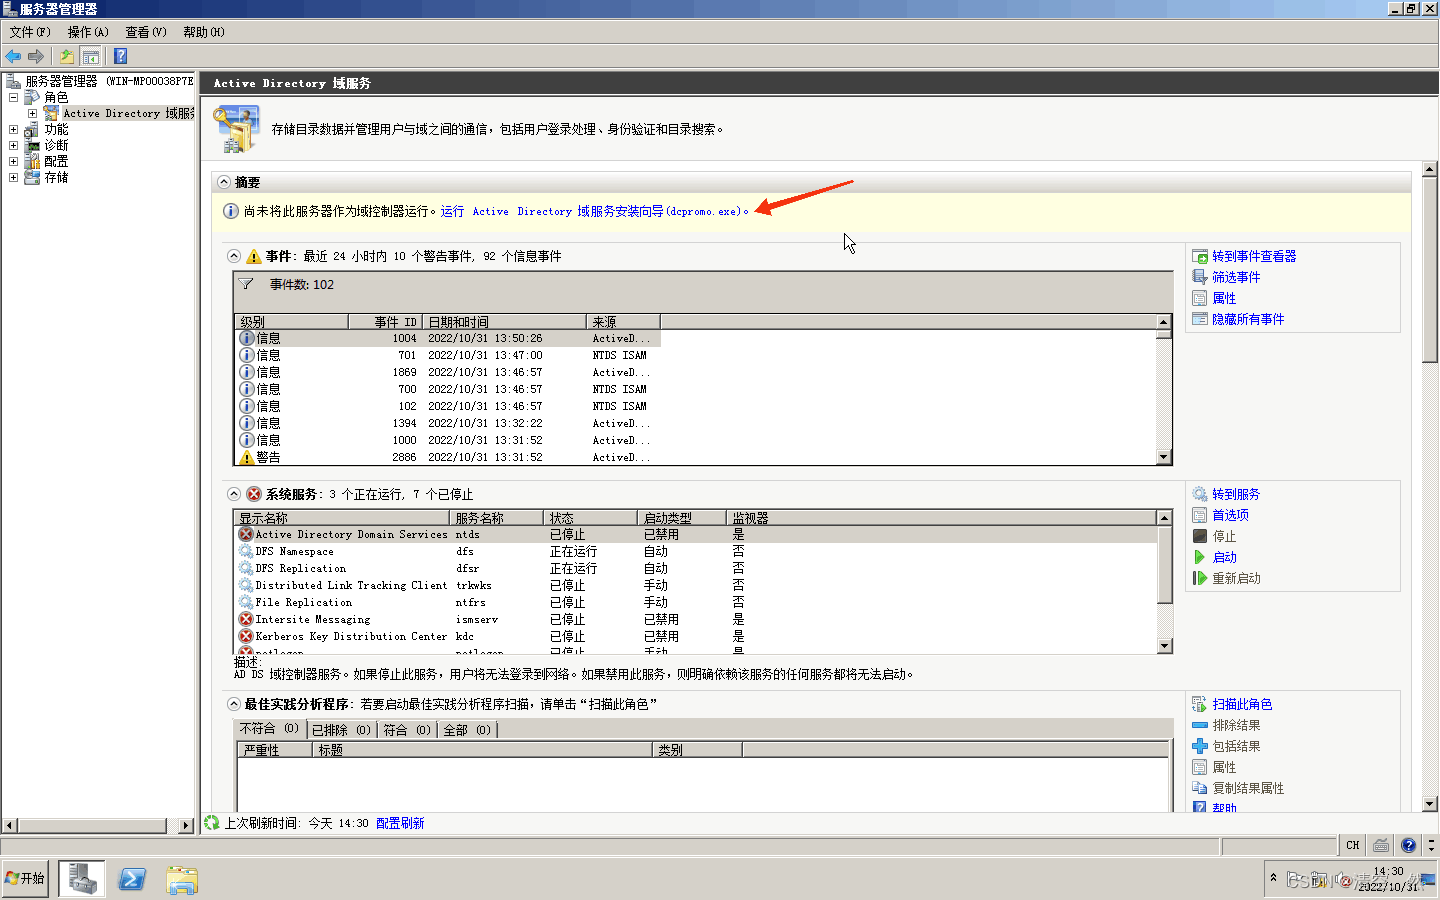Select the Kerberos Key Distribution Center service
Screen dimensions: 1440x900
click(696, 636)
